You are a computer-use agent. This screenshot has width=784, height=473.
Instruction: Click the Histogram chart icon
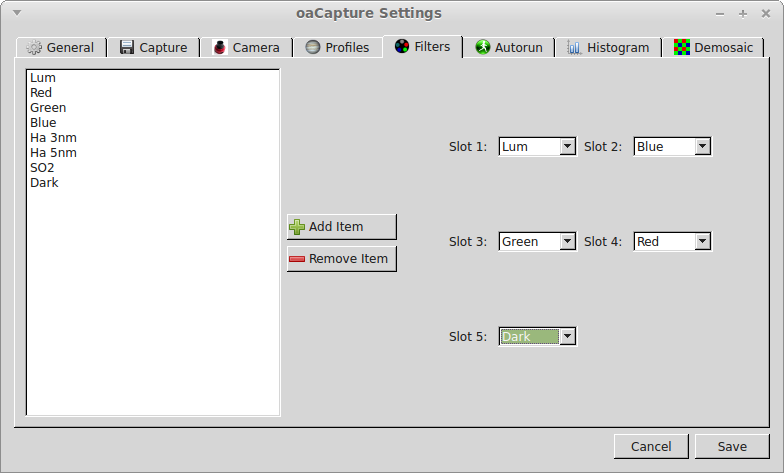coord(574,48)
